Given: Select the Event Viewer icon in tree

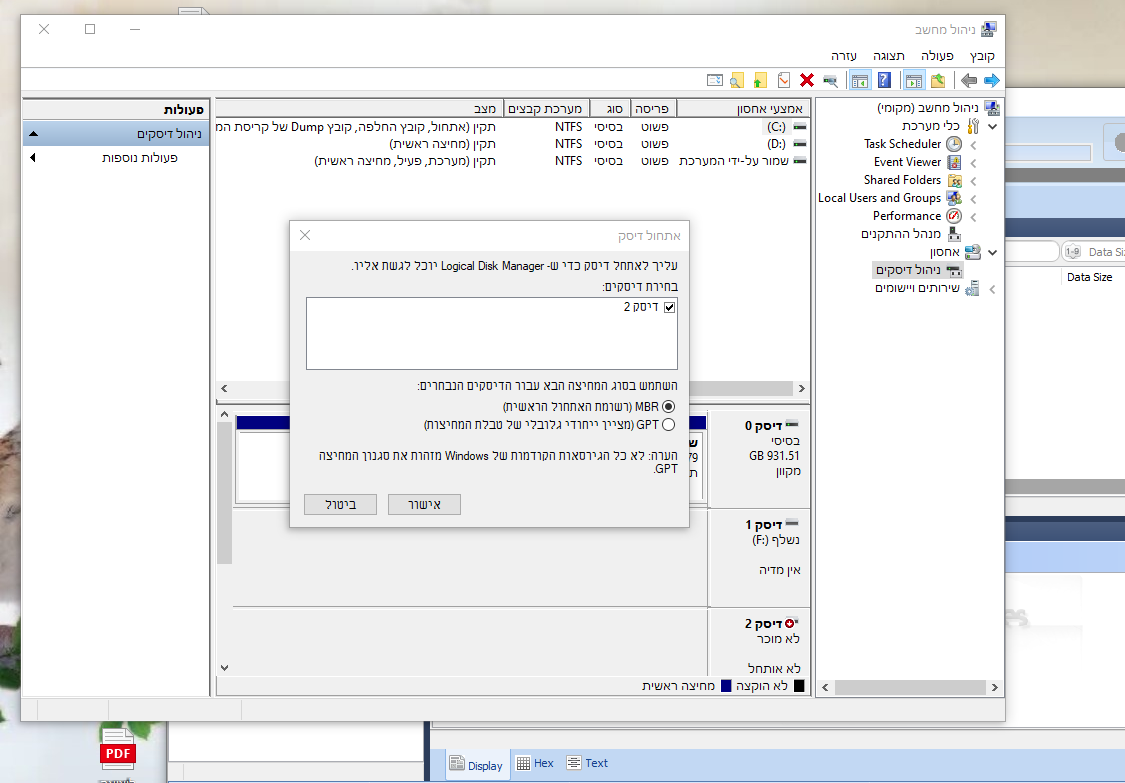Looking at the screenshot, I should (954, 162).
